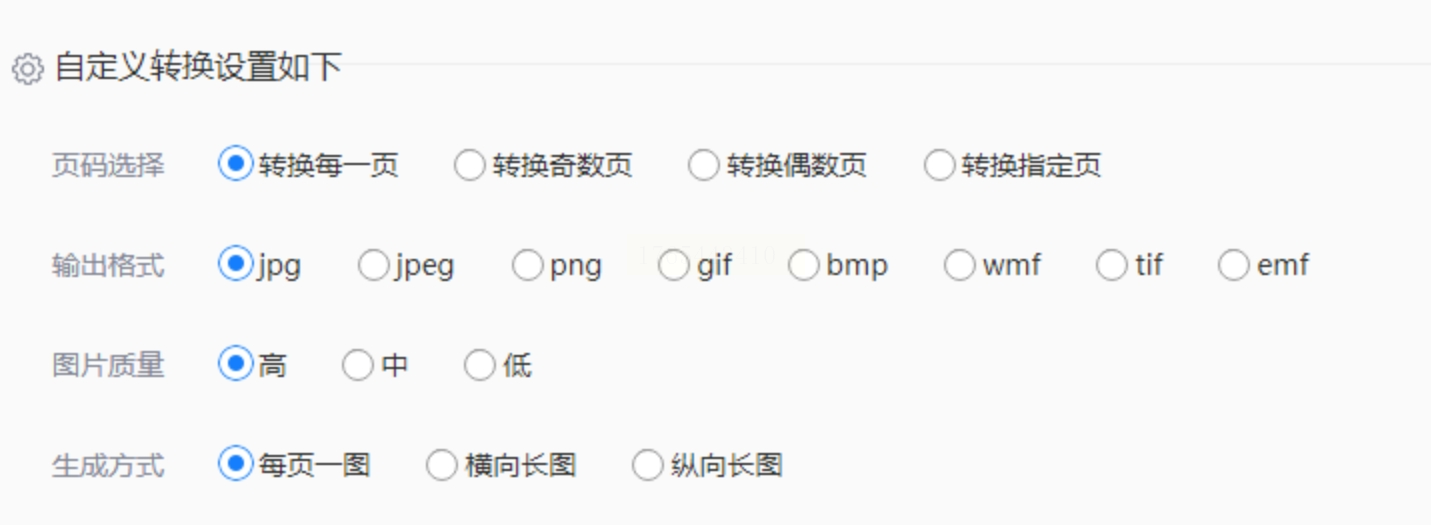Screen dimensions: 1431x525
Task: Select 低 image quality option
Action: pos(480,365)
